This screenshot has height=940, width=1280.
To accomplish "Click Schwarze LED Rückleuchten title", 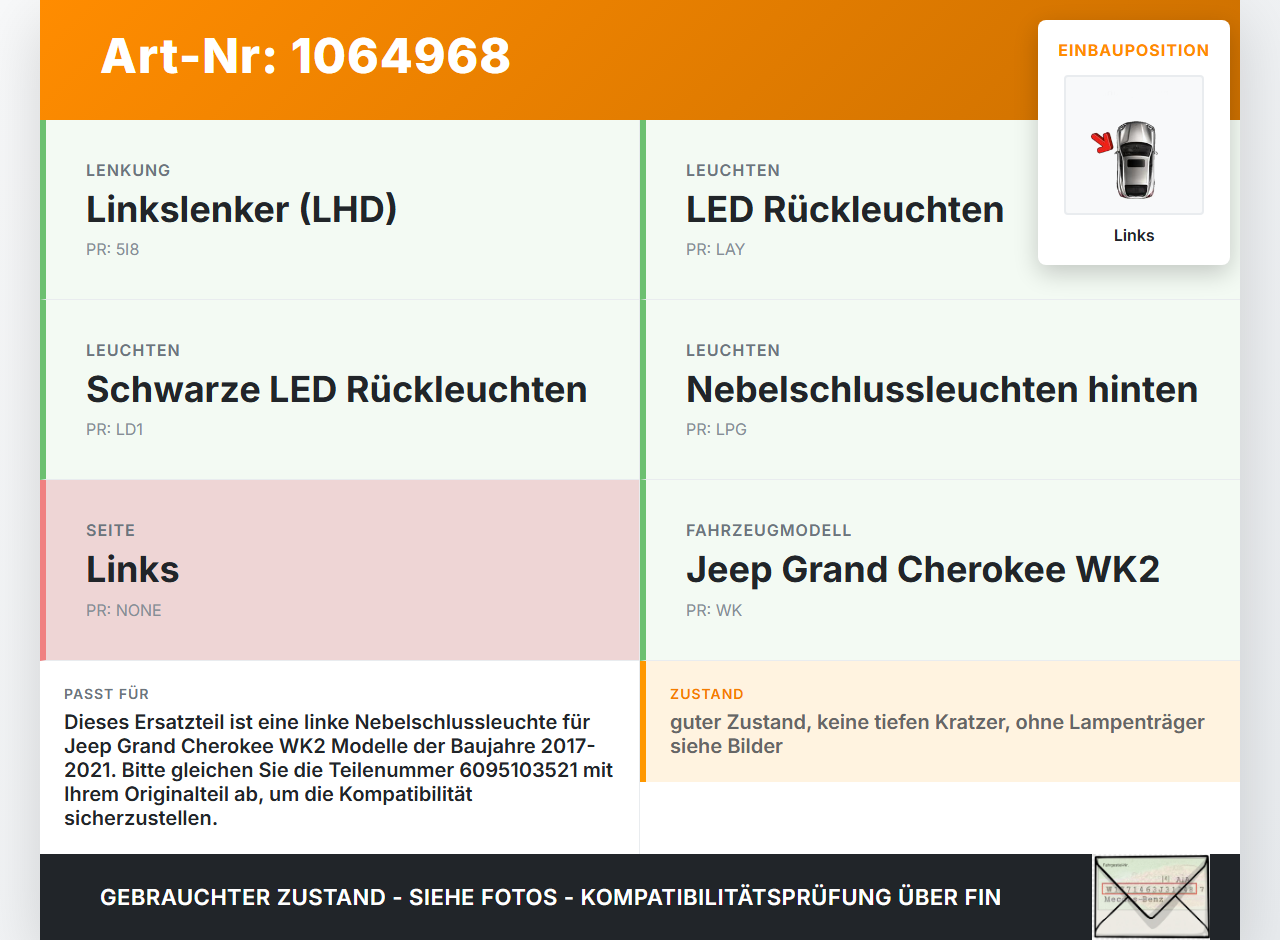I will (x=337, y=390).
